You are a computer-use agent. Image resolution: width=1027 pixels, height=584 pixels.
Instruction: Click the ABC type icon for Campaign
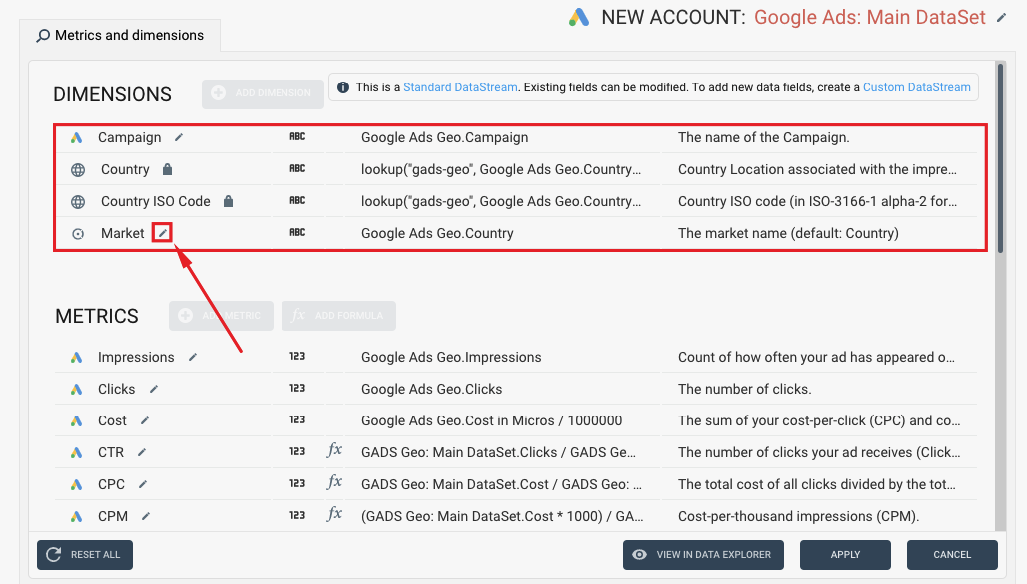click(297, 137)
